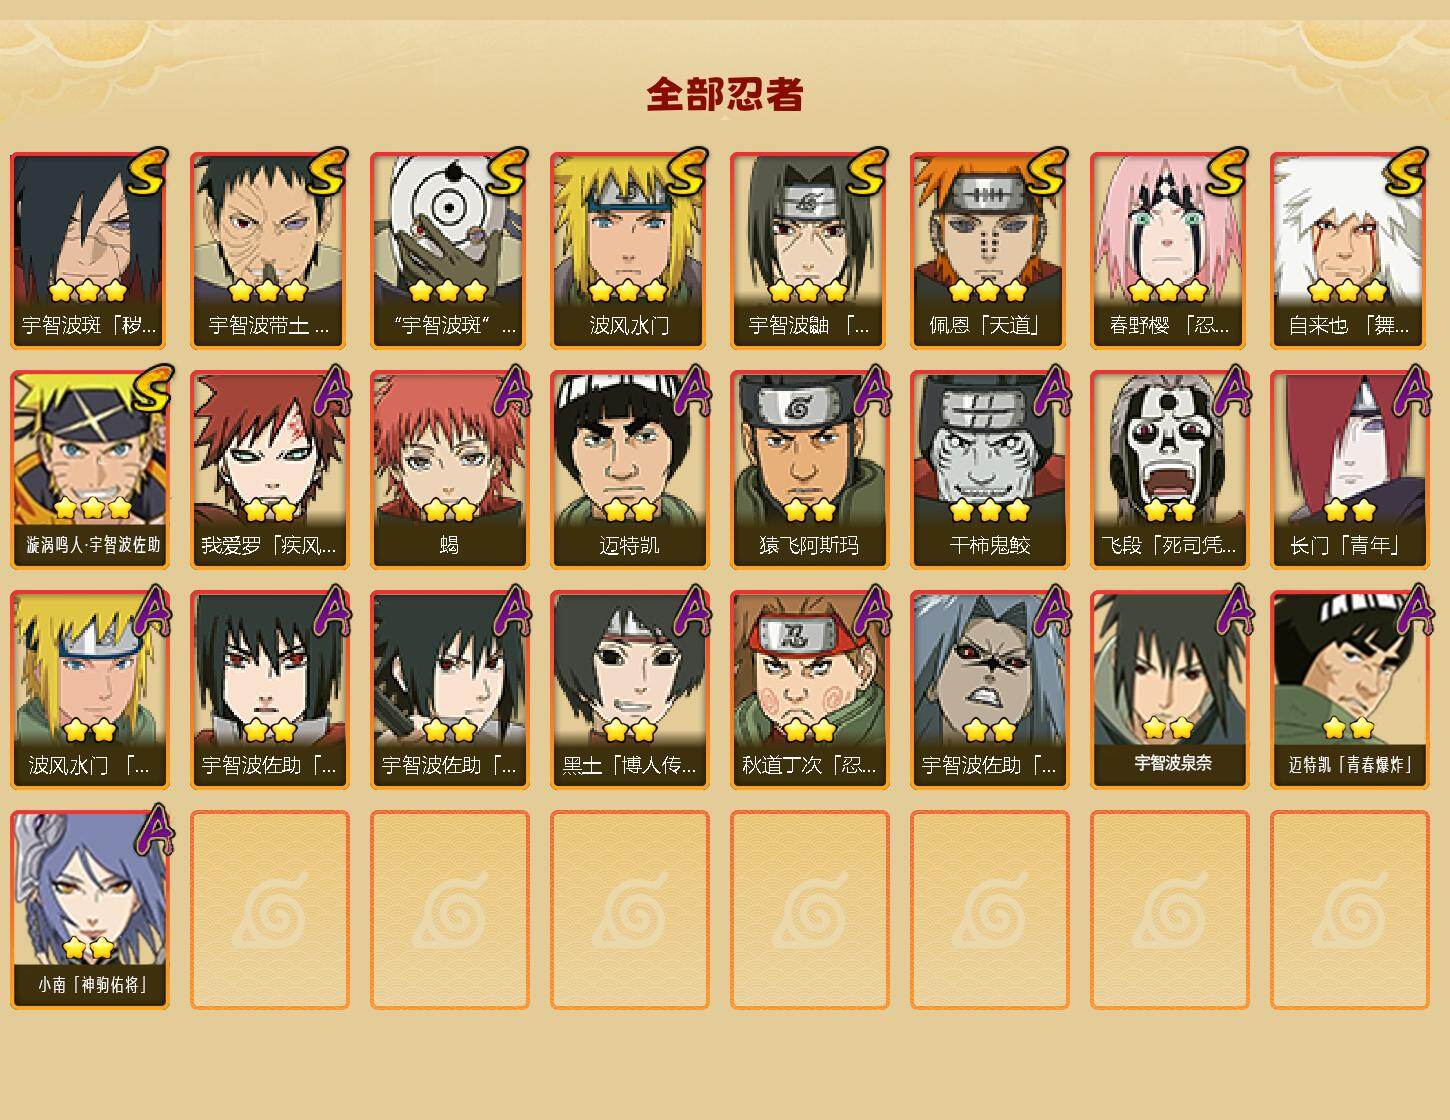Viewport: 1450px width, 1120px height.
Task: Click the 宇智波带土 ninja card
Action: pos(269,250)
